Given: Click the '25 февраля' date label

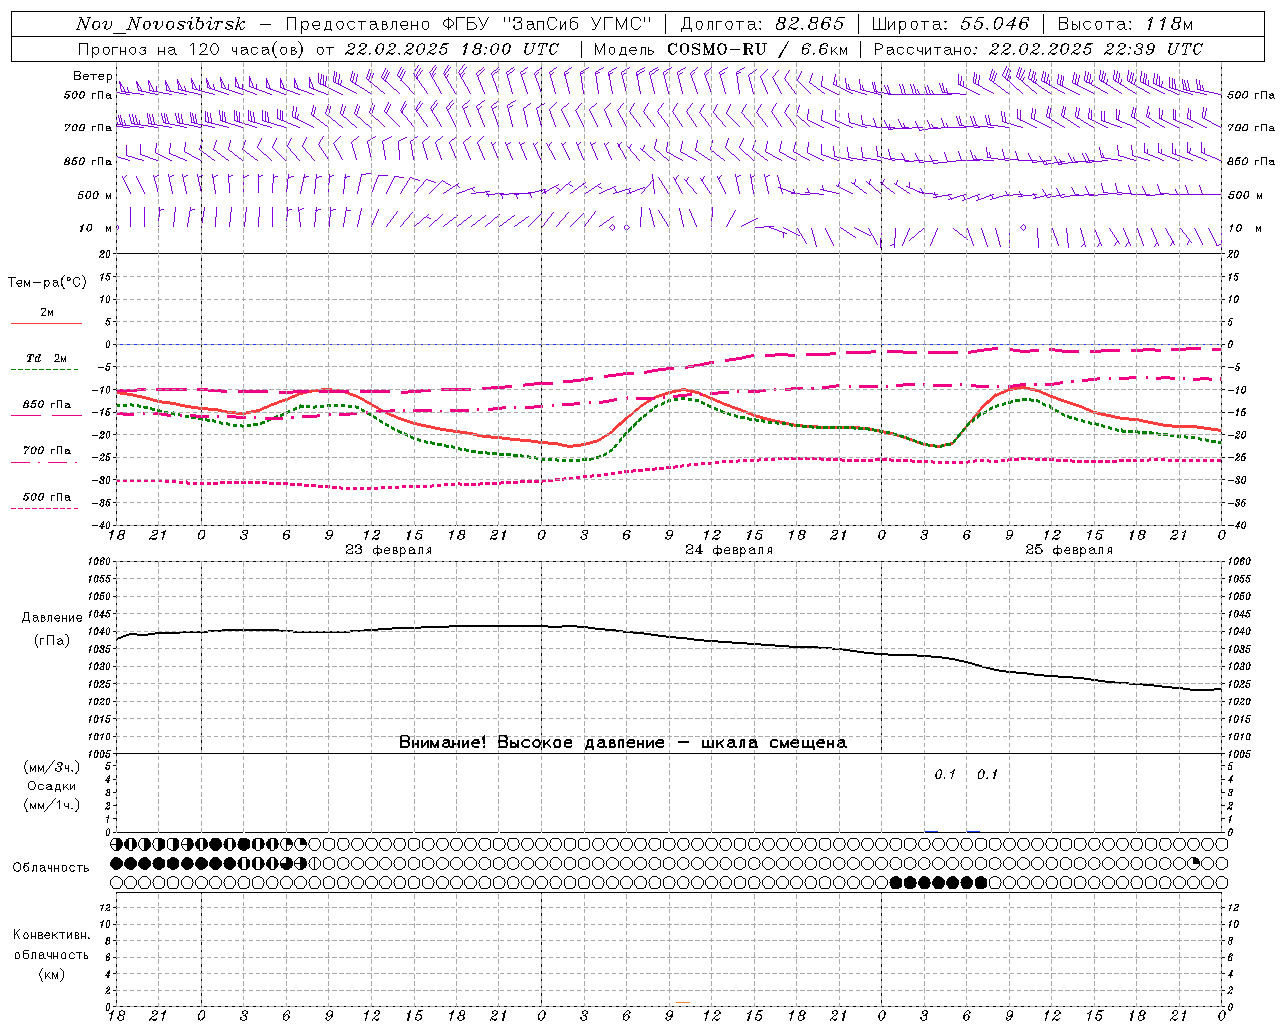Looking at the screenshot, I should point(1069,550).
